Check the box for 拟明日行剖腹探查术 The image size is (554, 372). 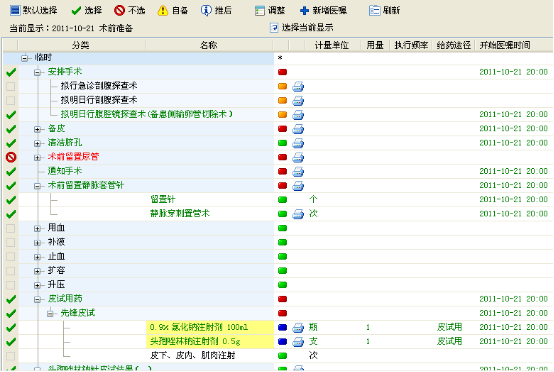click(11, 100)
